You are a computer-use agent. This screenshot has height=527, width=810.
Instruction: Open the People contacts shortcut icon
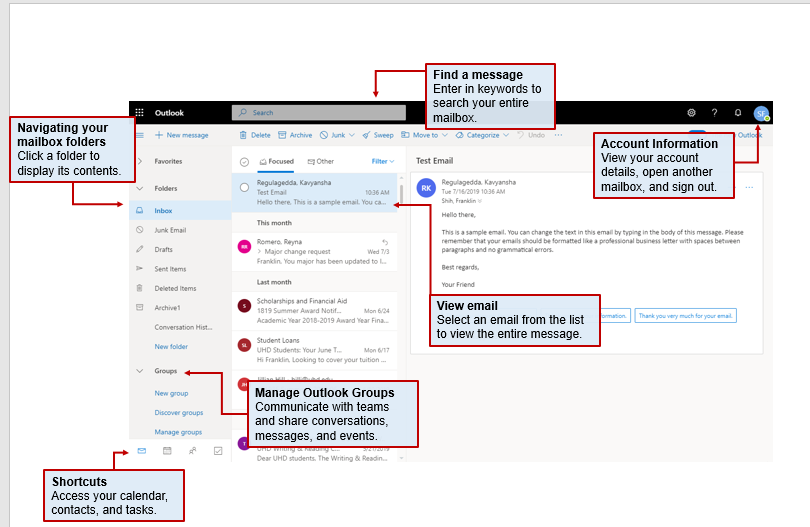[193, 451]
